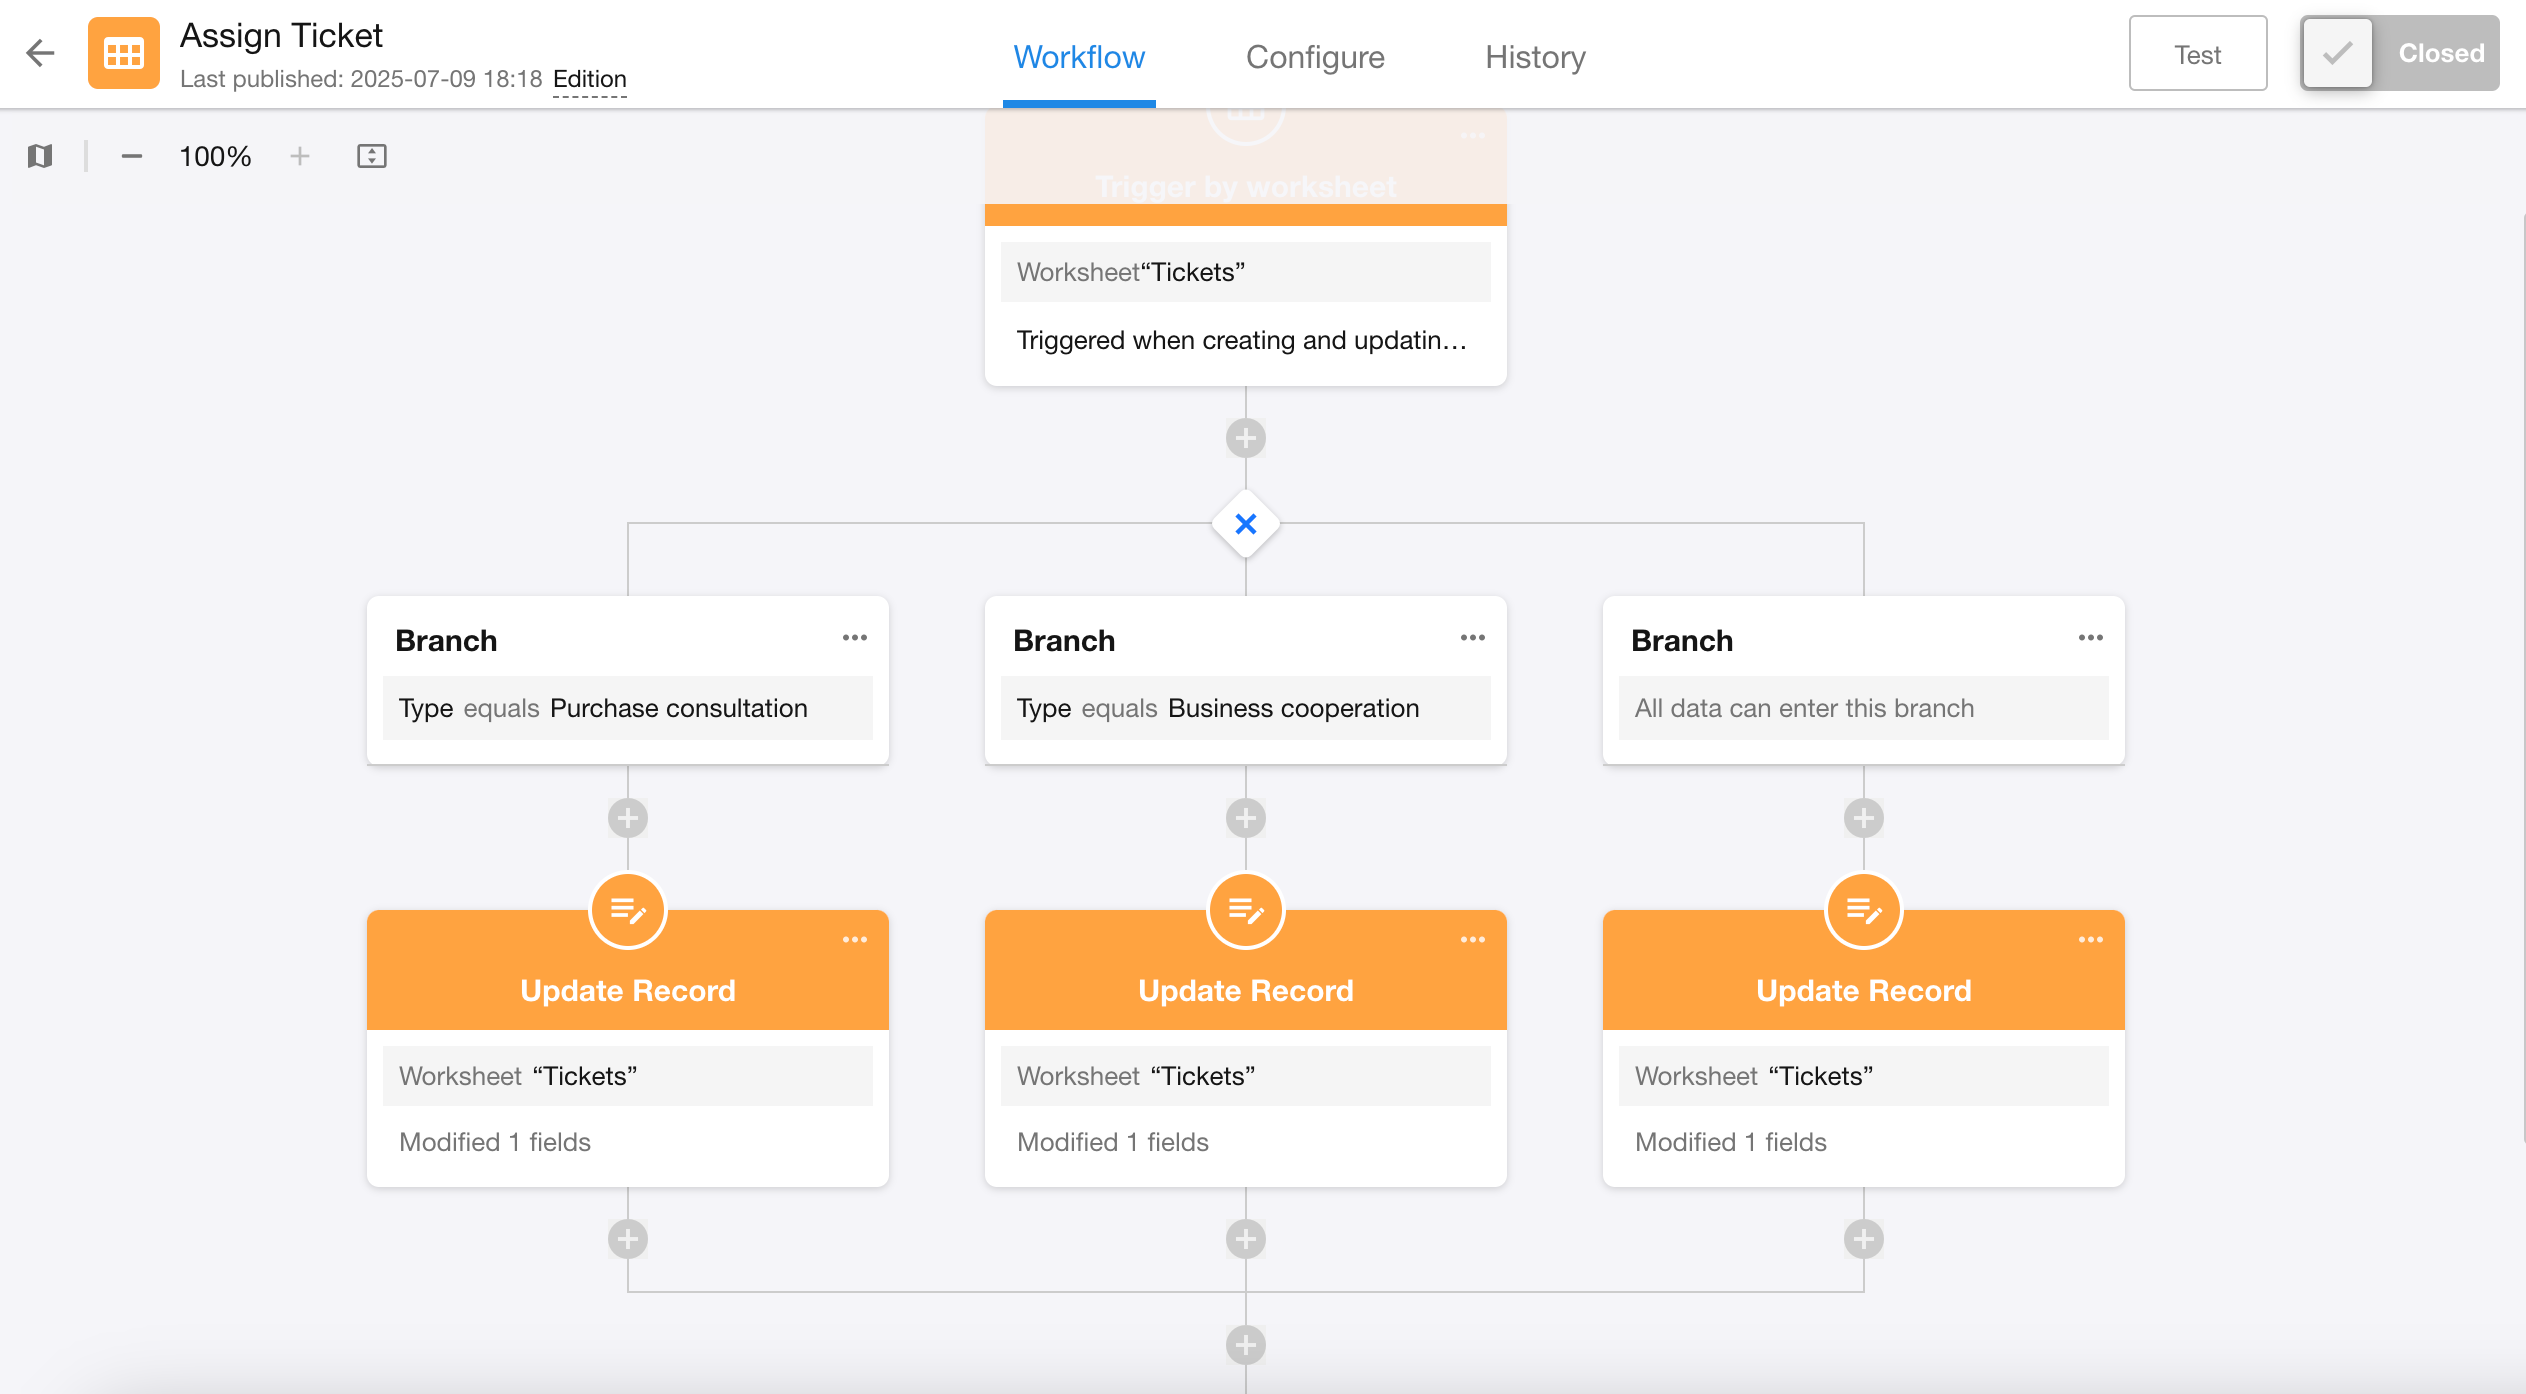Click the Edition link
The height and width of the screenshot is (1394, 2526).
[589, 79]
